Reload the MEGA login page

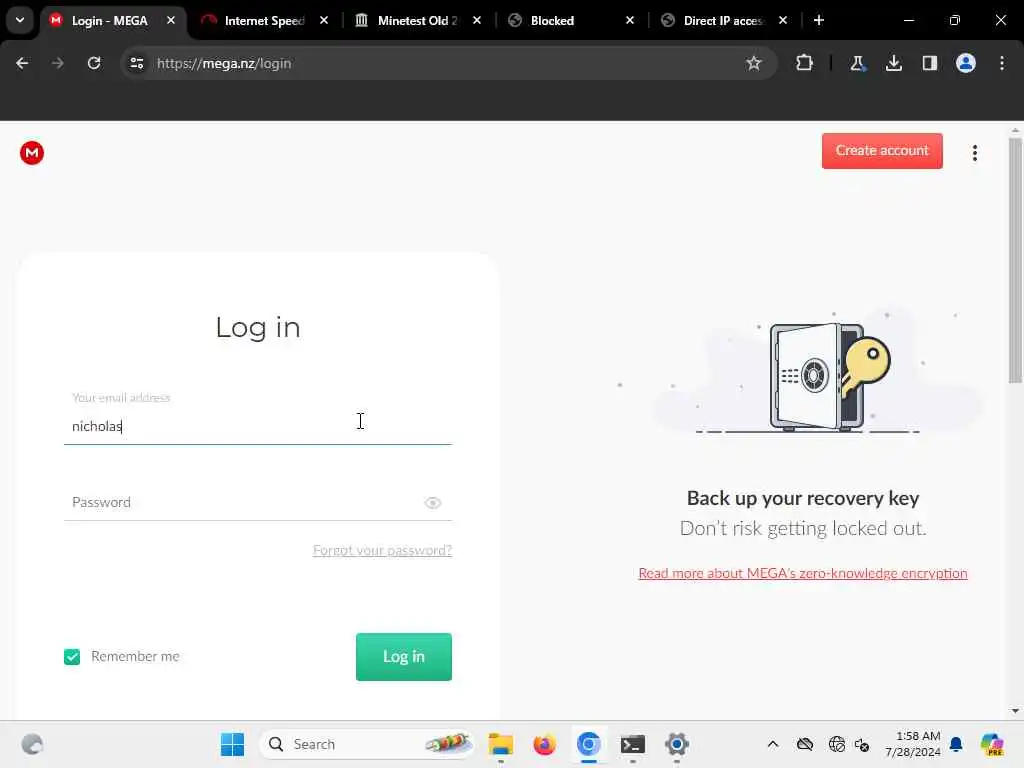pyautogui.click(x=94, y=63)
